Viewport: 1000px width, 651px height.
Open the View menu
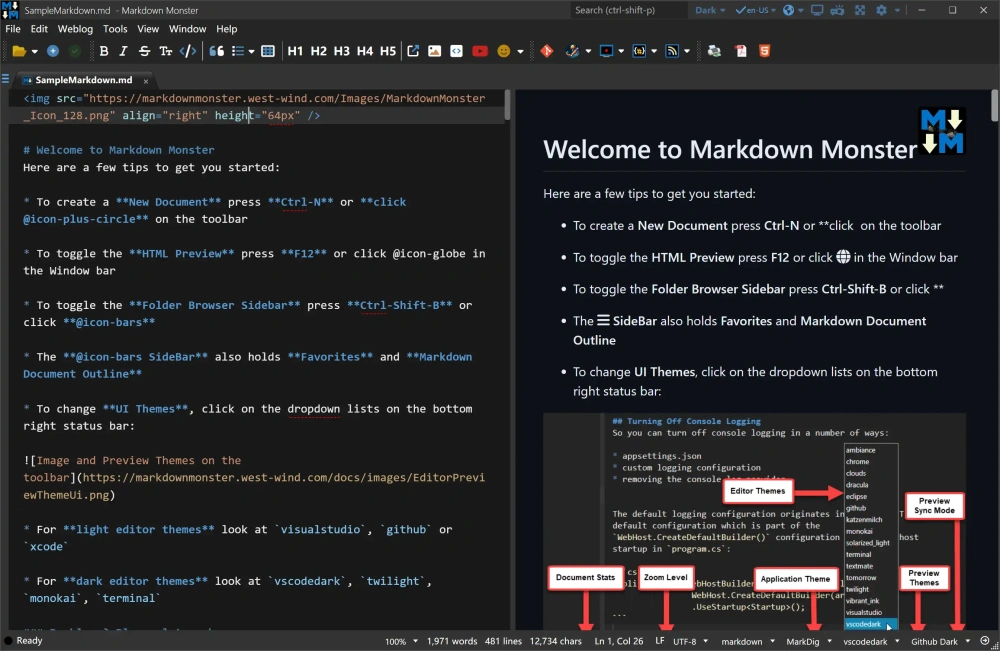point(148,29)
